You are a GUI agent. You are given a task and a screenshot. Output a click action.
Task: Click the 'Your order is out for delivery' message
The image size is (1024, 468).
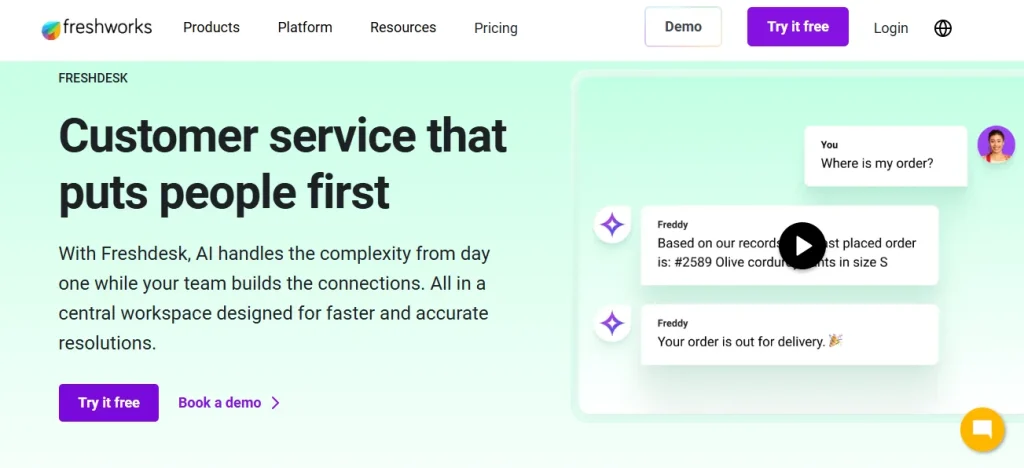790,334
